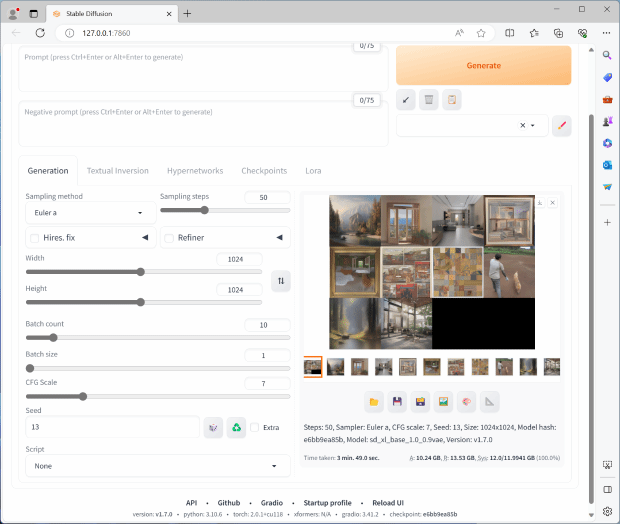
Task: Click the Sampling steps number field
Action: 267,197
